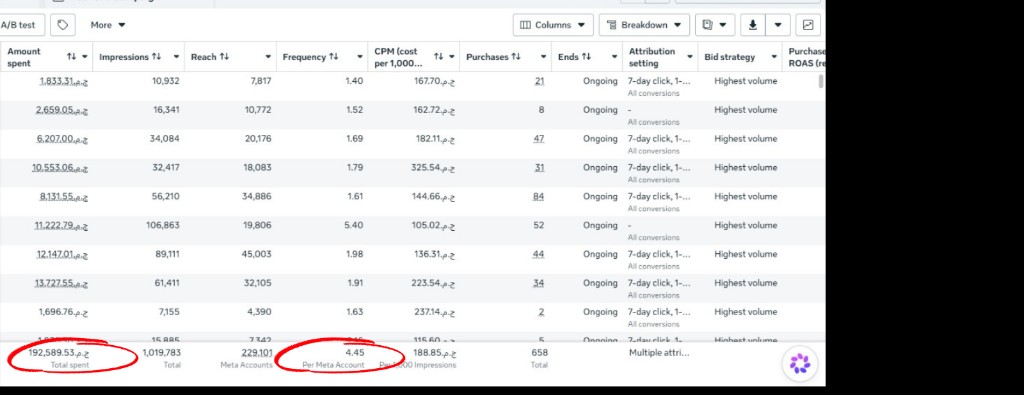Screen dimensions: 1024x395
Task: Open total reach 229,101 link
Action: pyautogui.click(x=257, y=353)
